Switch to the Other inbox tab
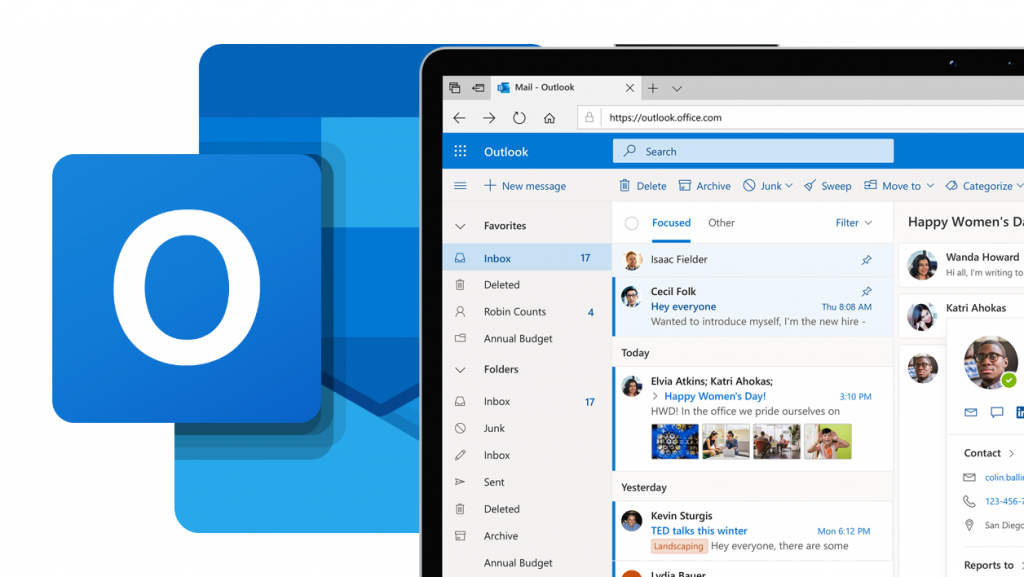This screenshot has height=577, width=1024. coord(721,223)
